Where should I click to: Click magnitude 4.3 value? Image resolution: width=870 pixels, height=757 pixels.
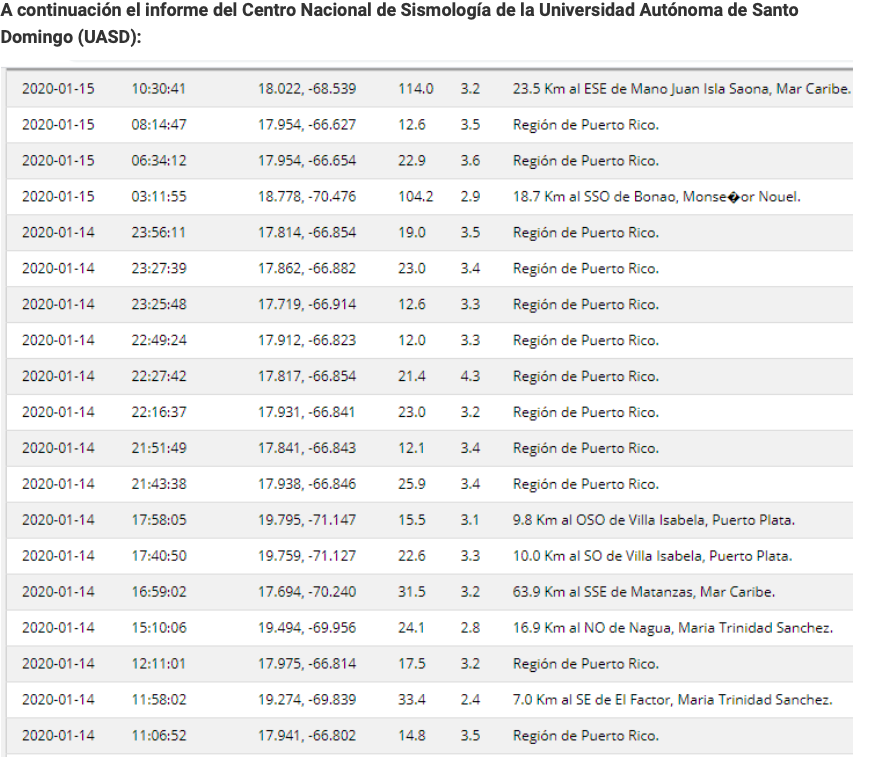pos(470,376)
